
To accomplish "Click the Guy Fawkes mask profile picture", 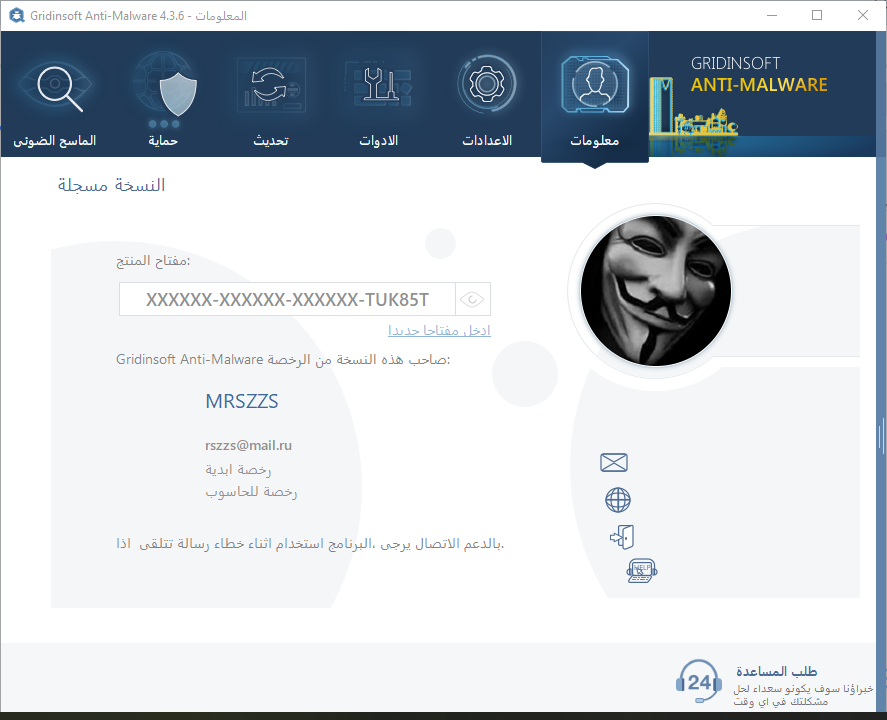I will (x=656, y=291).
